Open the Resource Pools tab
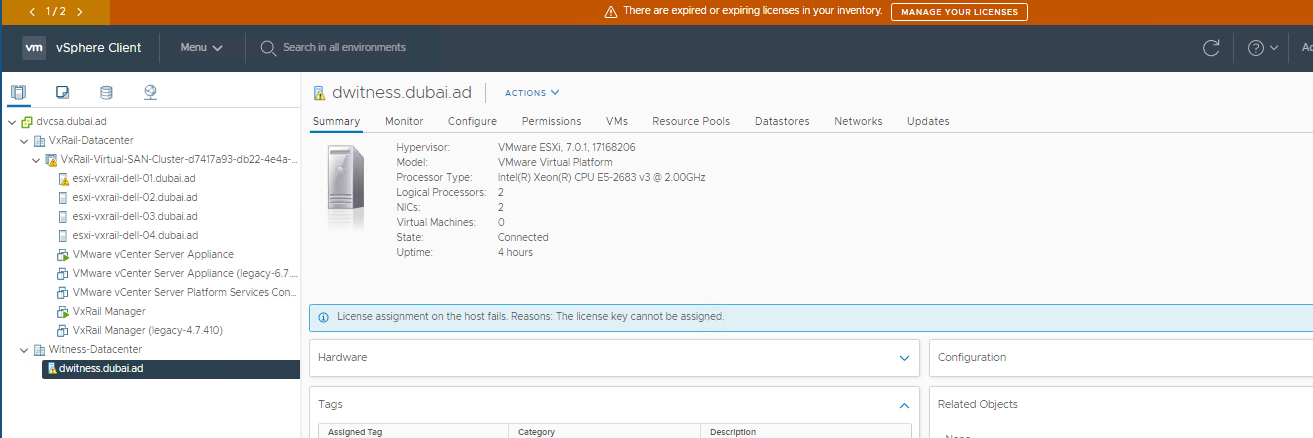1313x438 pixels. (691, 121)
